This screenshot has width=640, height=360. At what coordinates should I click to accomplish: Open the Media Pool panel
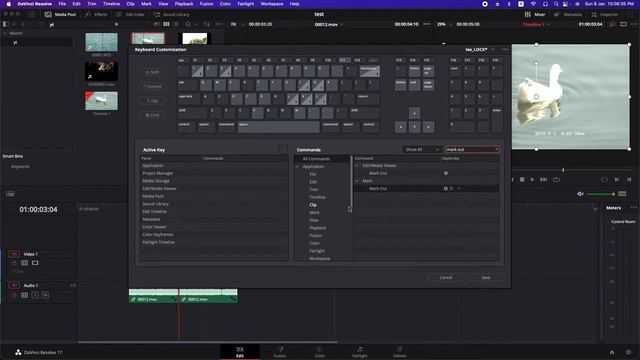point(60,14)
